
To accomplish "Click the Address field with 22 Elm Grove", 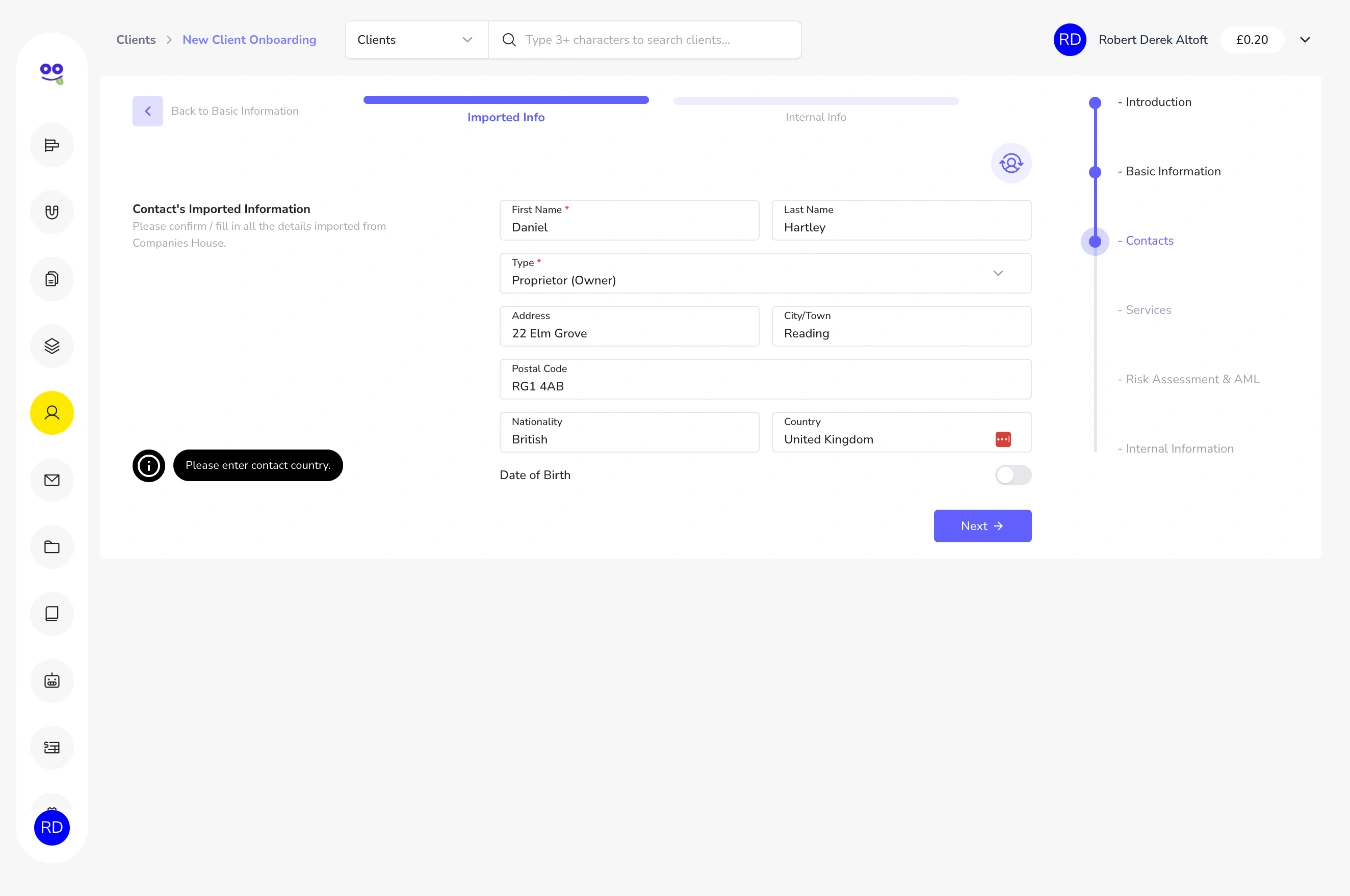I will [630, 326].
